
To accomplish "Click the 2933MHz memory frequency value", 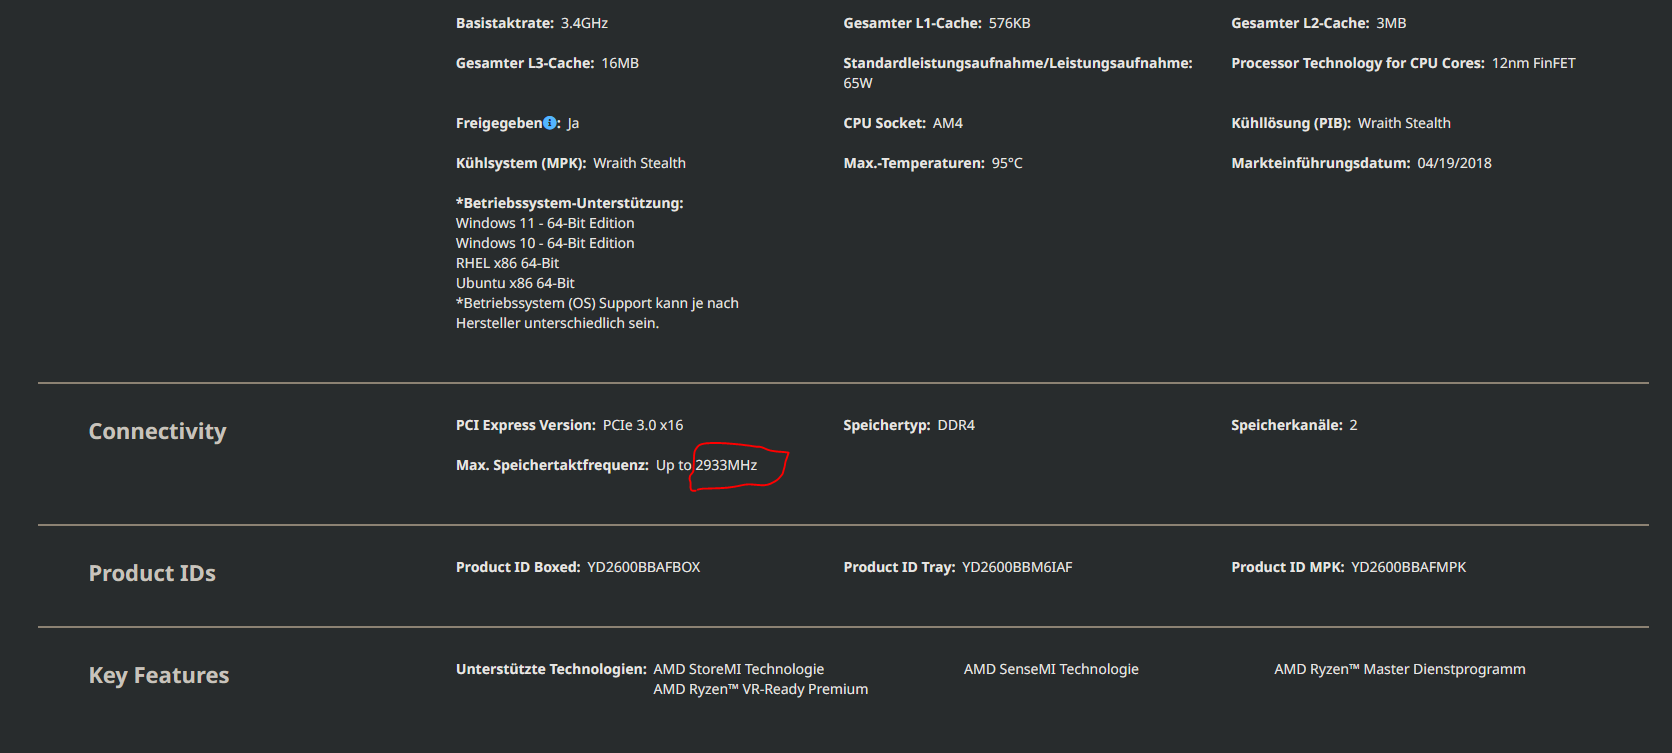I will (x=726, y=465).
